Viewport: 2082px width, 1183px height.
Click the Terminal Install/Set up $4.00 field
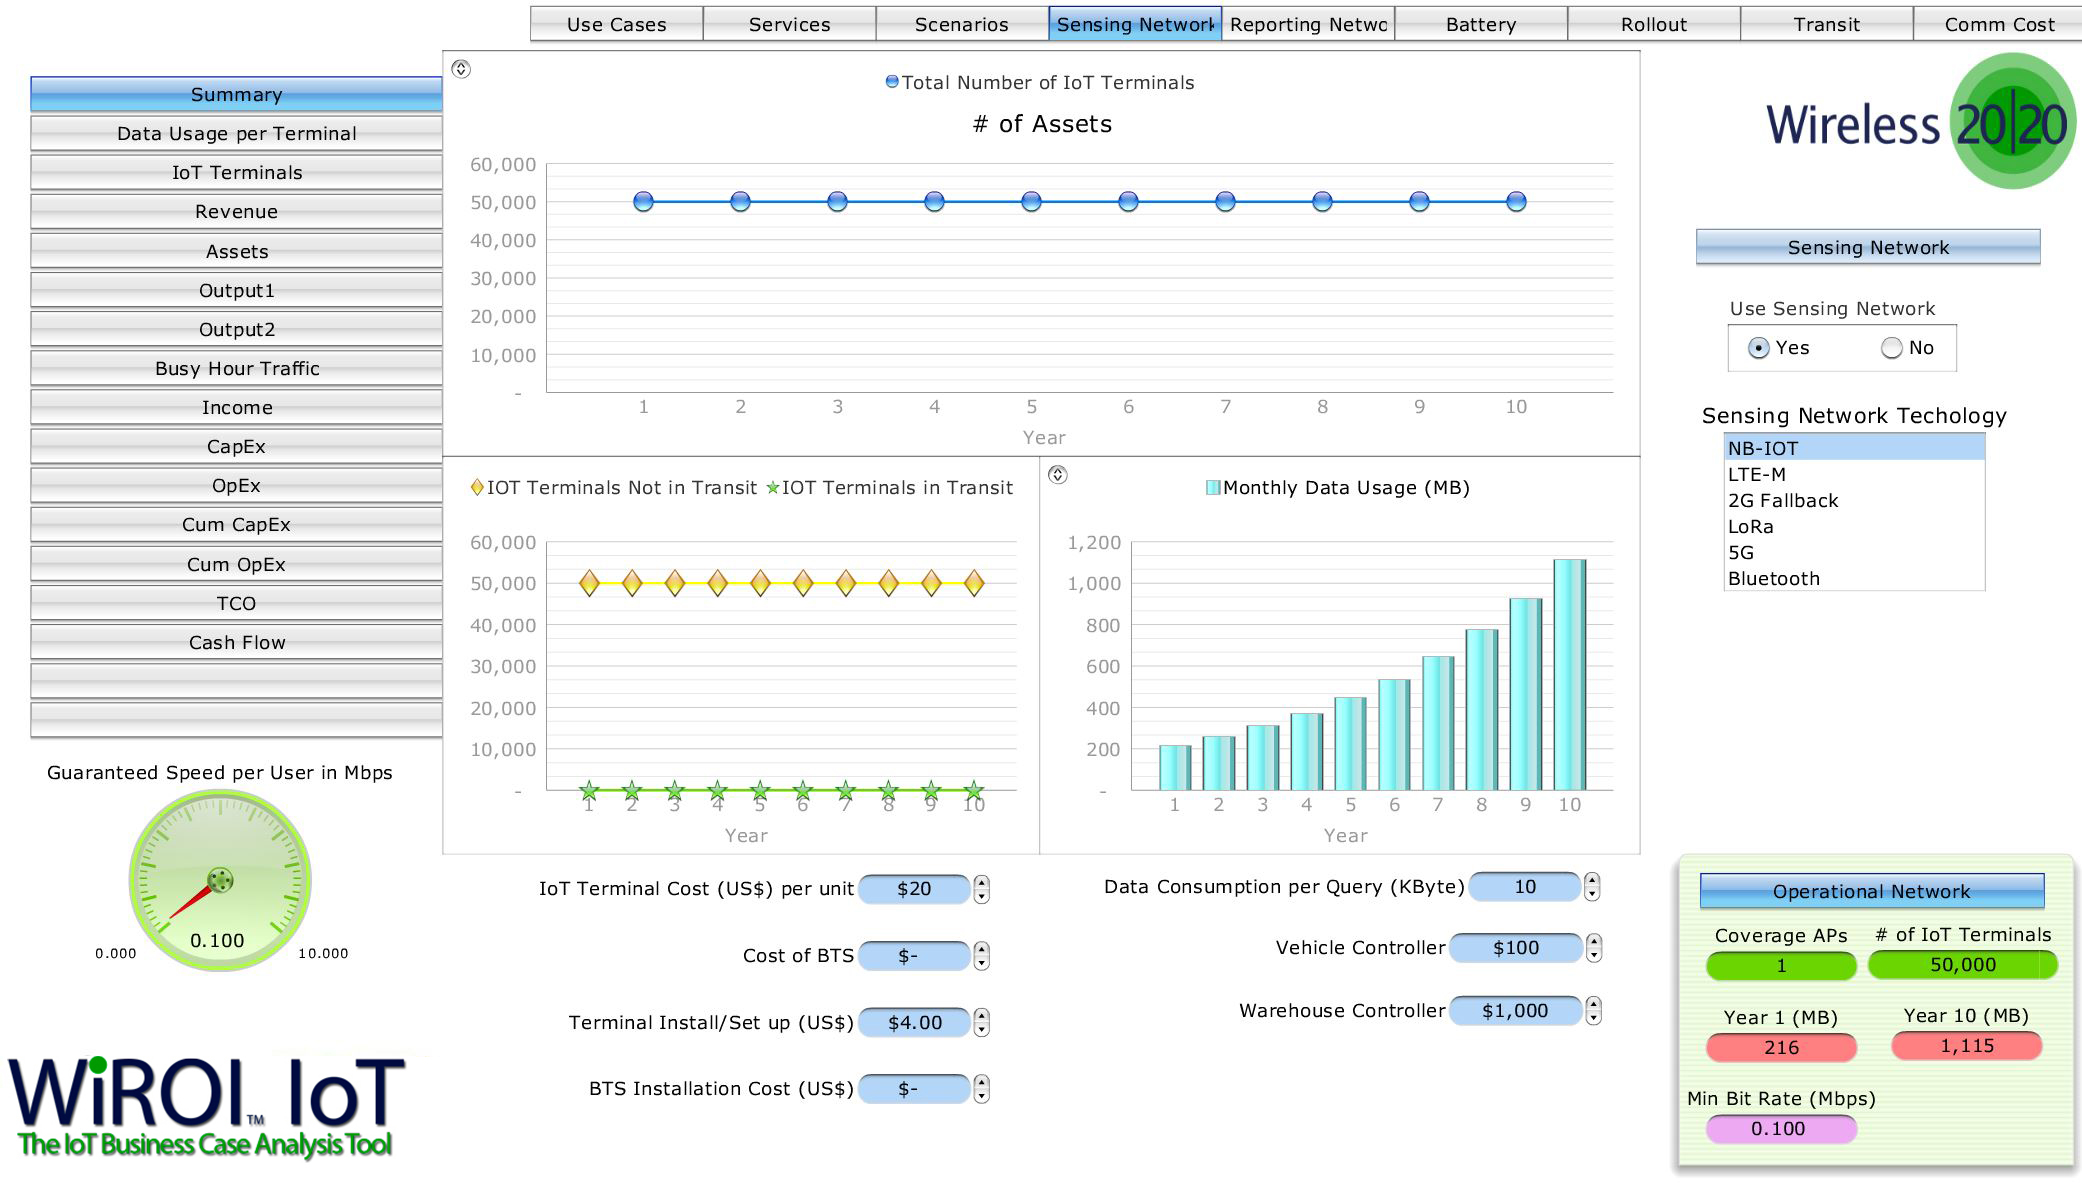coord(914,1022)
